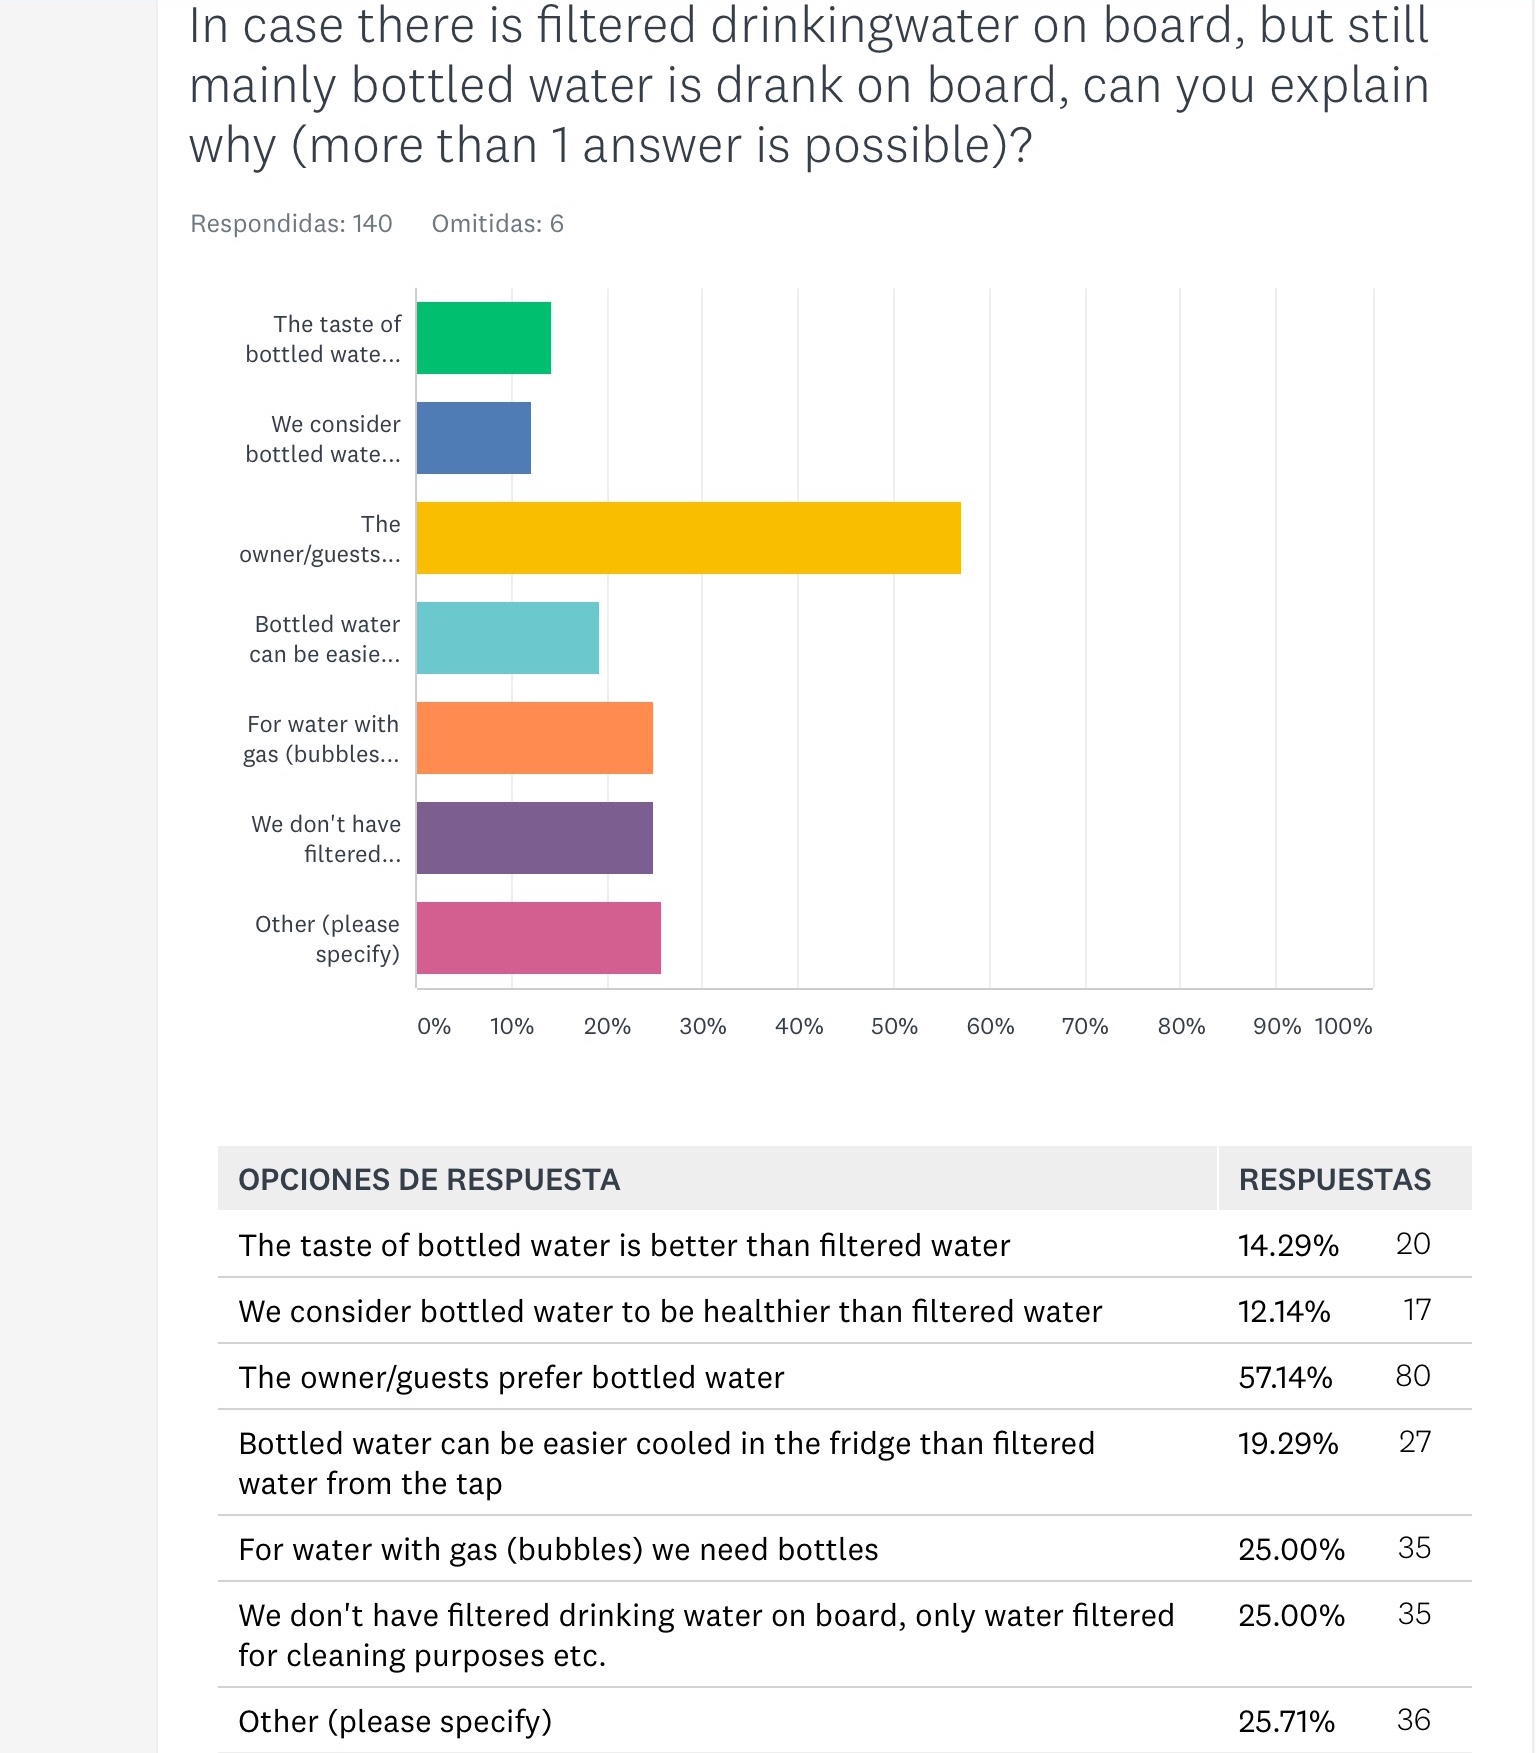The image size is (1536, 1753).
Task: Click the 57.14% value in the table
Action: tap(1285, 1377)
